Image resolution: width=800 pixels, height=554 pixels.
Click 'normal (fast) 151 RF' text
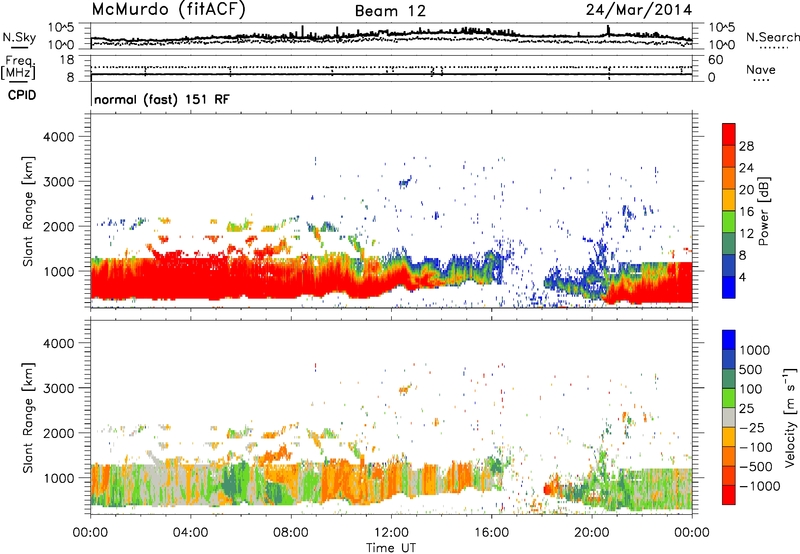click(x=162, y=99)
